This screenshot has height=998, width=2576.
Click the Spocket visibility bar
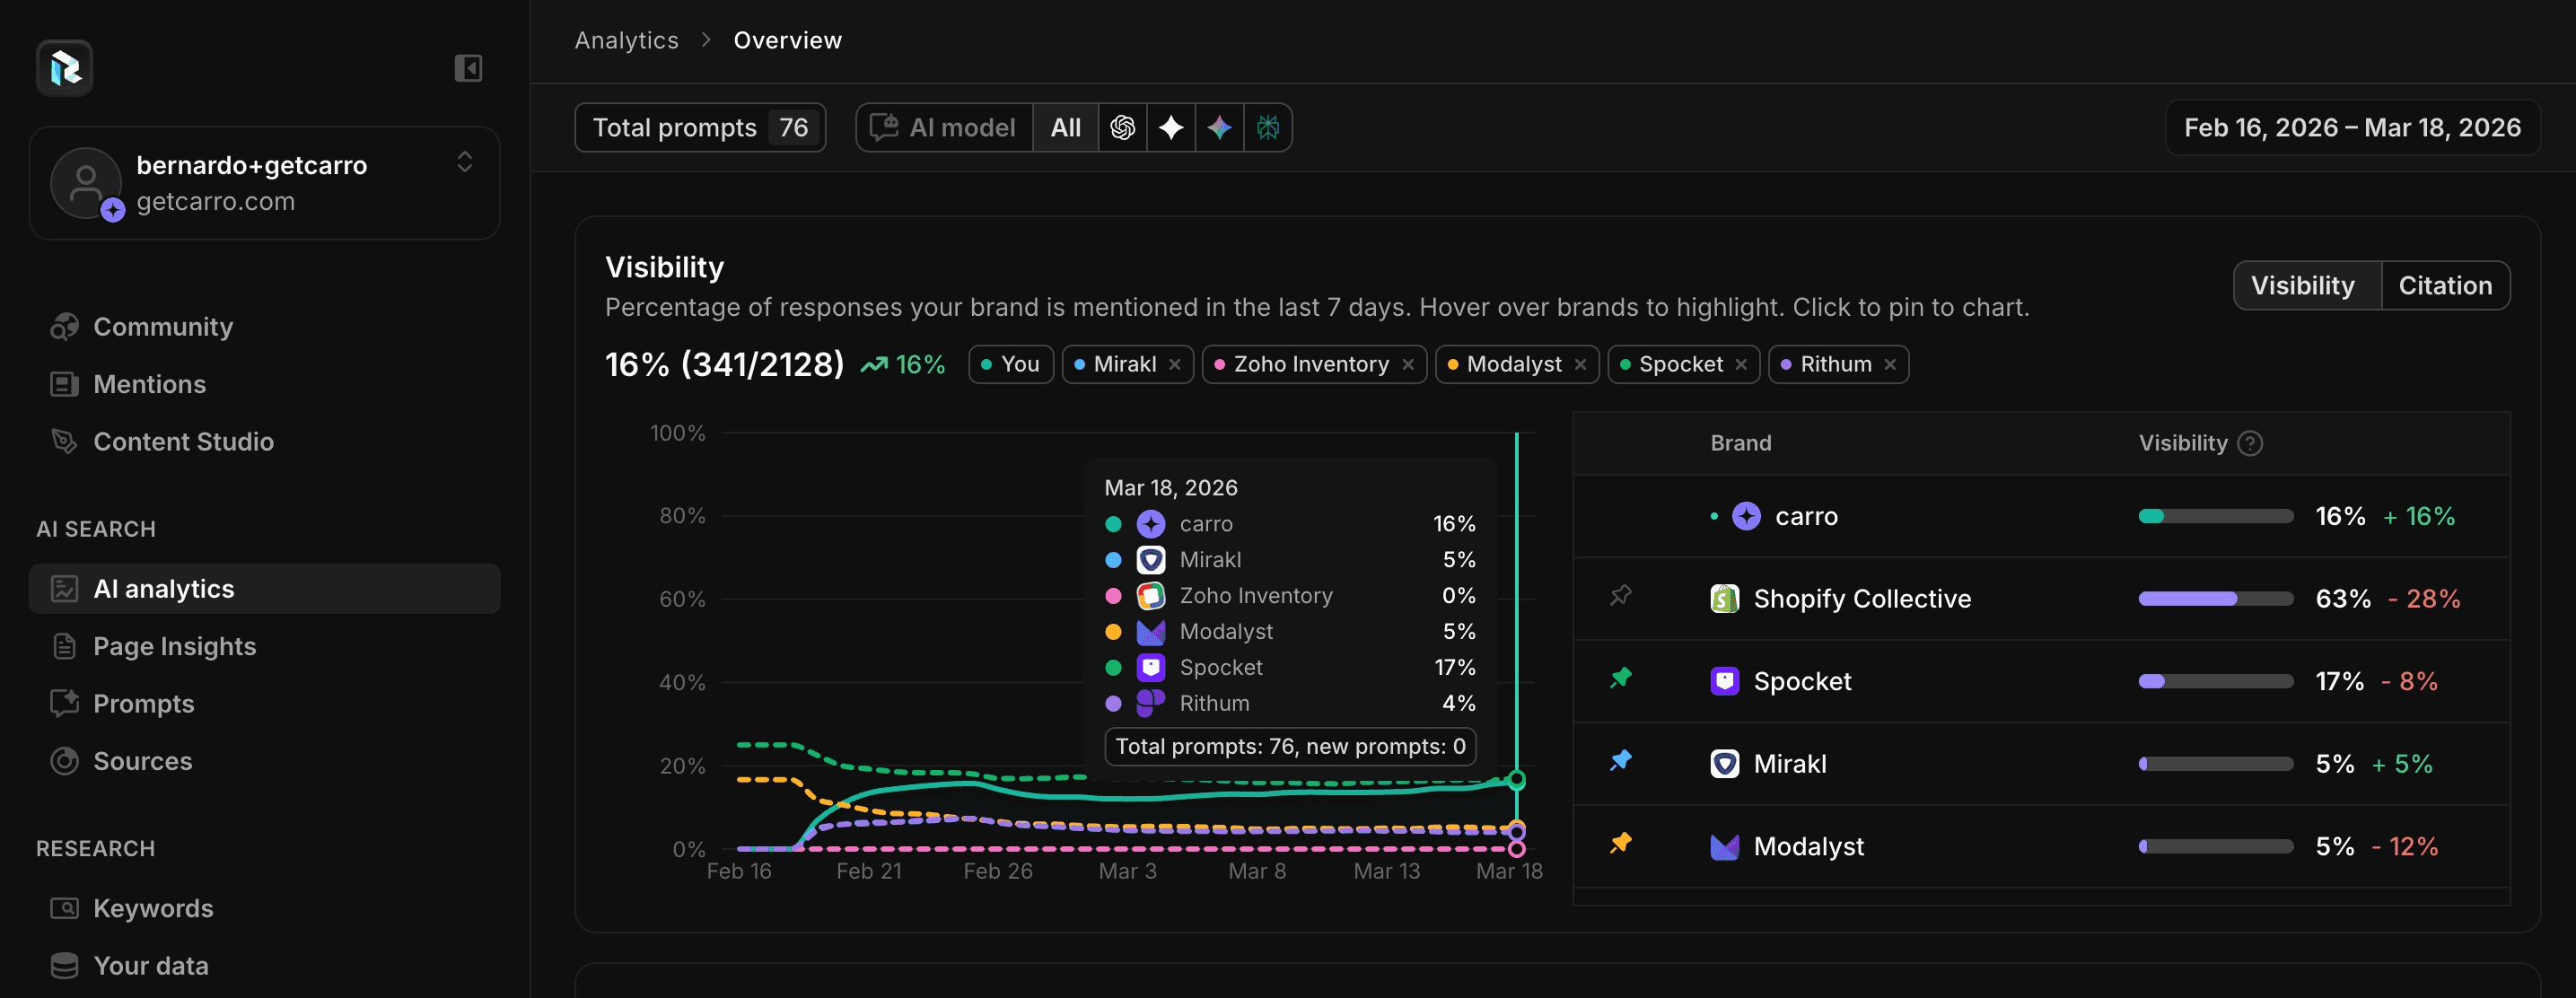pyautogui.click(x=2216, y=681)
